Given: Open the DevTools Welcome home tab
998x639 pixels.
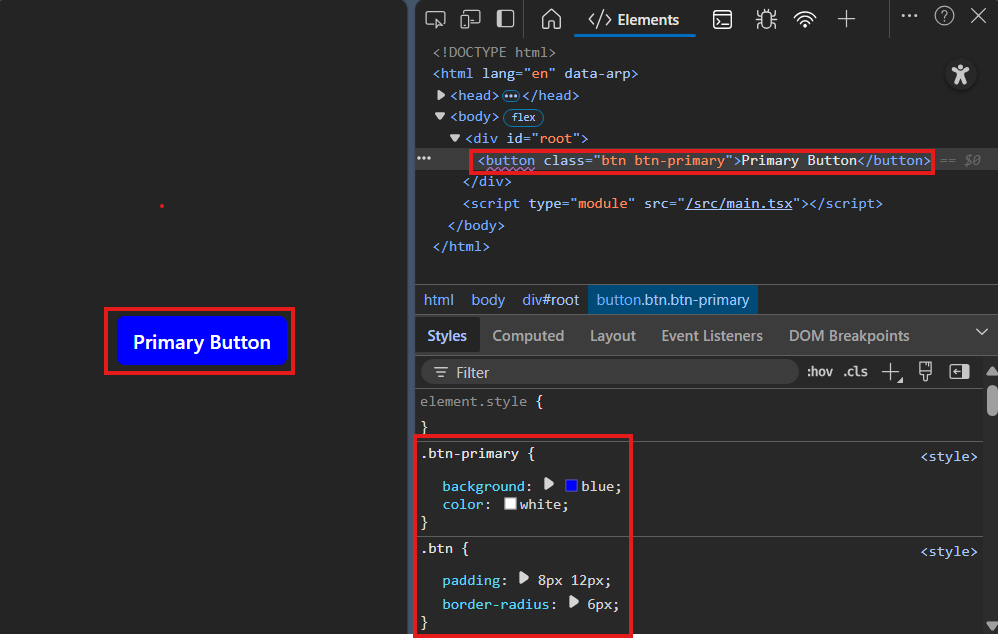Looking at the screenshot, I should 551,19.
